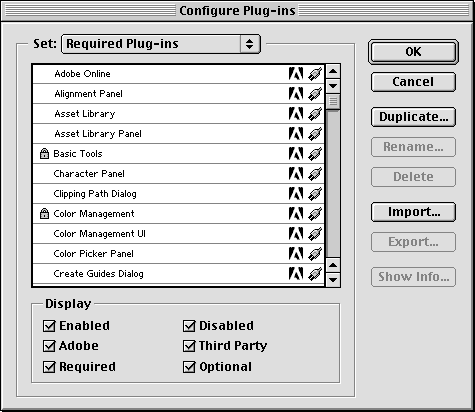
Task: Click the plug icon for Clipping Path Dialog
Action: tap(315, 194)
